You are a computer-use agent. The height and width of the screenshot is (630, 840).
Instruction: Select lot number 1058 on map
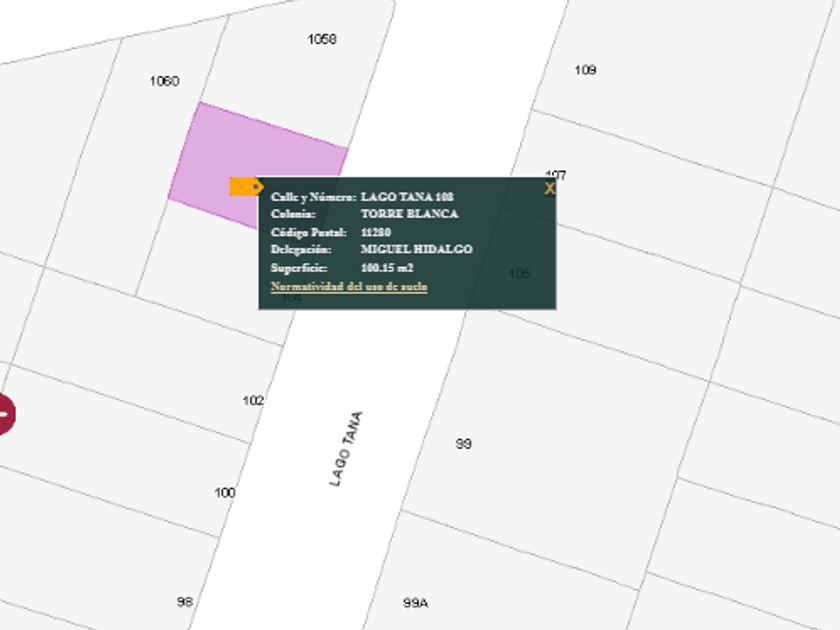coord(321,39)
